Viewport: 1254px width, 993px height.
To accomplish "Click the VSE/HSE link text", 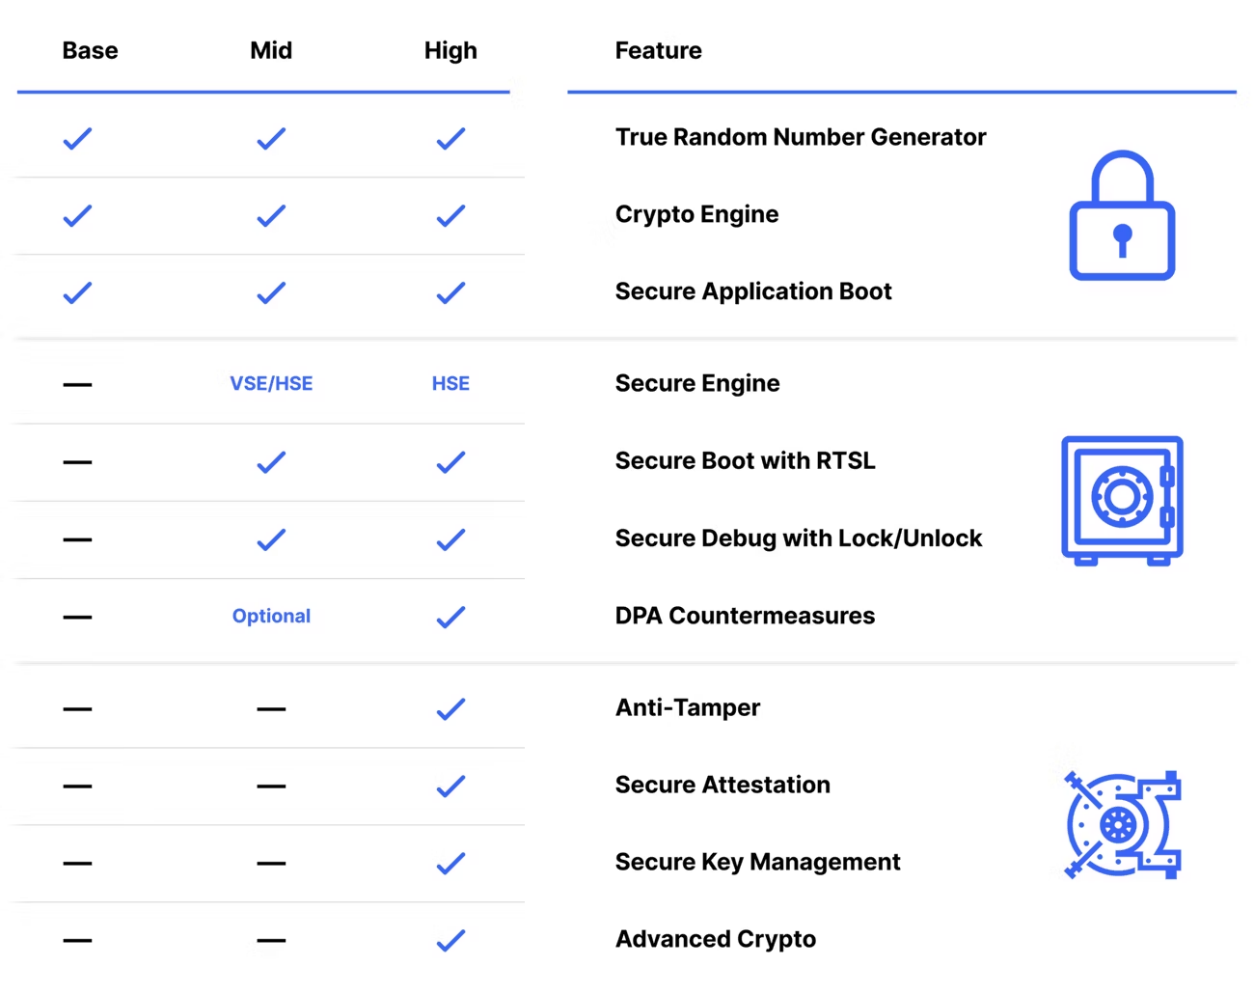I will point(271,384).
